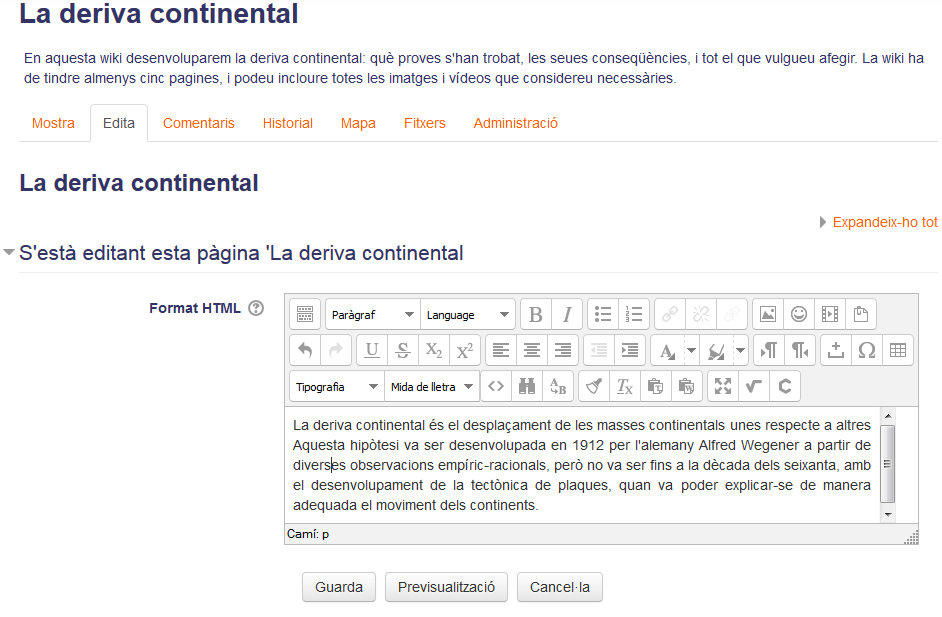This screenshot has width=942, height=617.
Task: Open the Comentaris tab
Action: [199, 123]
